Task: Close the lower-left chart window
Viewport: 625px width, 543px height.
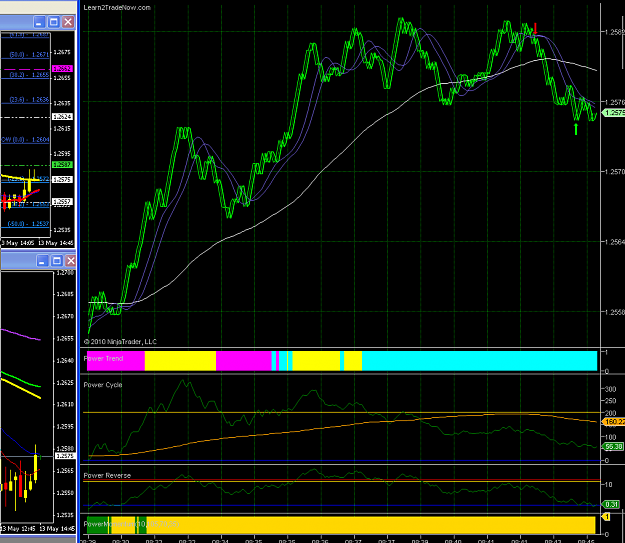Action: click(x=71, y=261)
